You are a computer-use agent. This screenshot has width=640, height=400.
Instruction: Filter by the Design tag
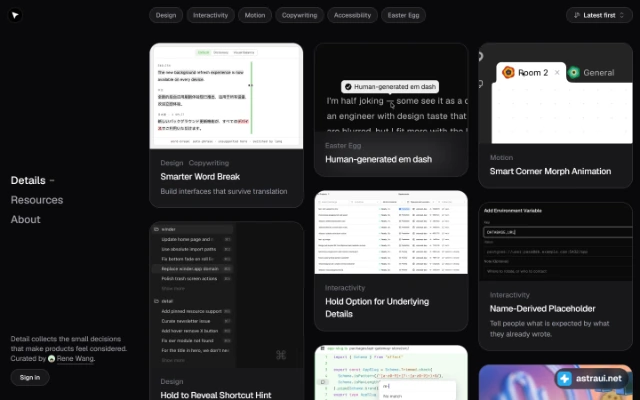click(166, 16)
